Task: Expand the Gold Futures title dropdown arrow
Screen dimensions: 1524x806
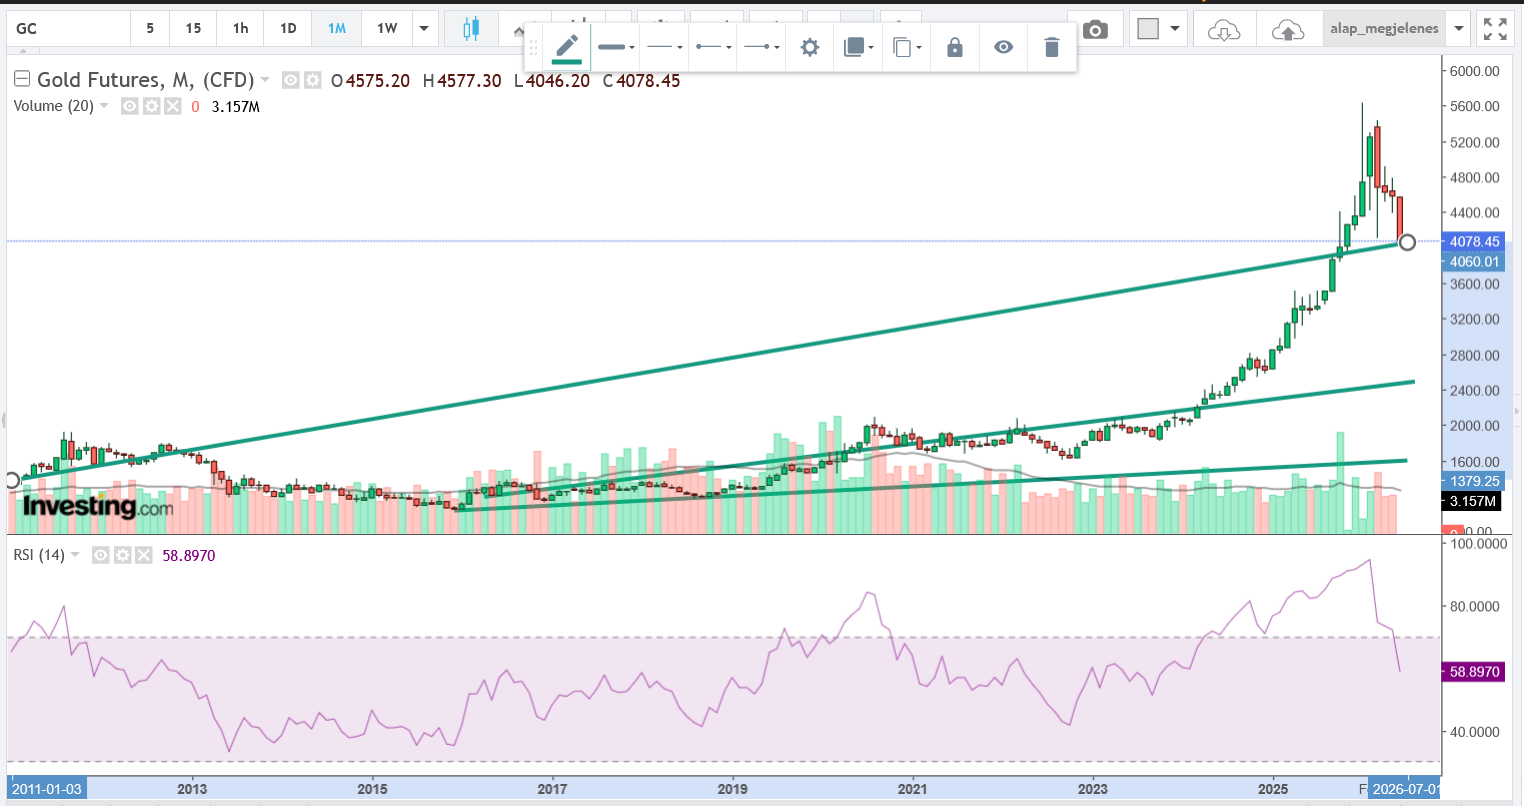Action: [265, 80]
